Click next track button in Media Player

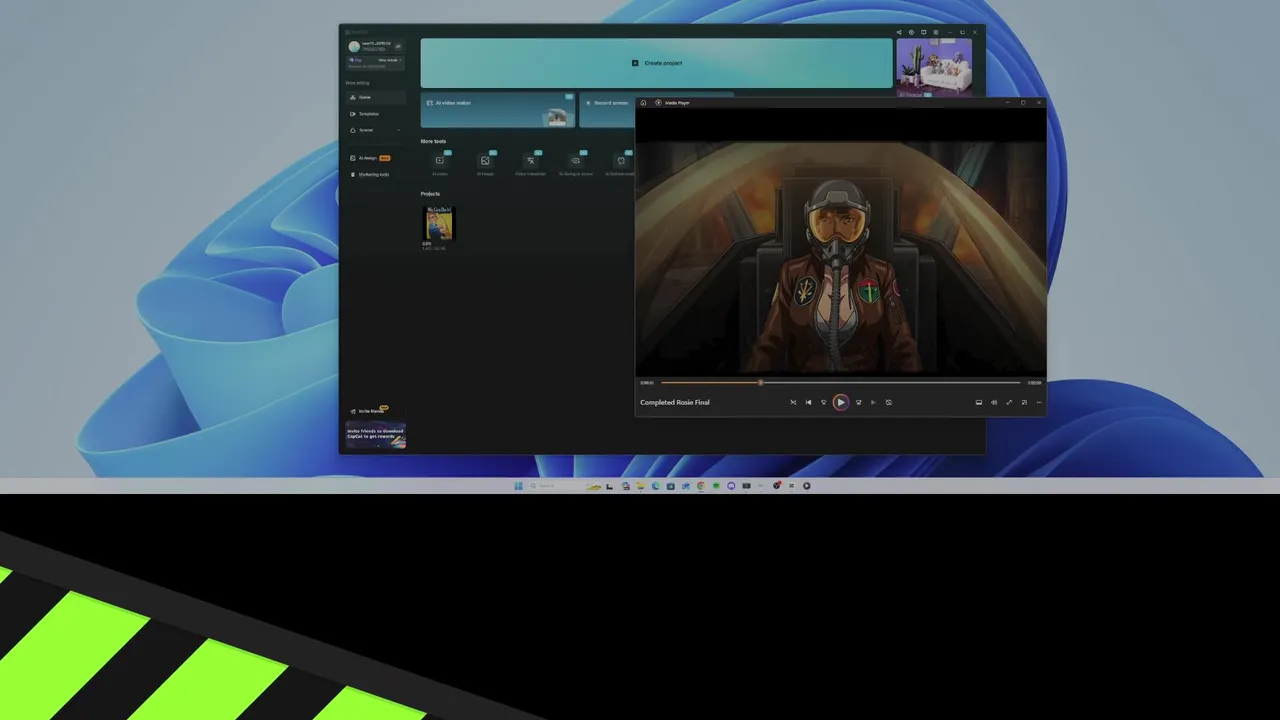click(873, 402)
